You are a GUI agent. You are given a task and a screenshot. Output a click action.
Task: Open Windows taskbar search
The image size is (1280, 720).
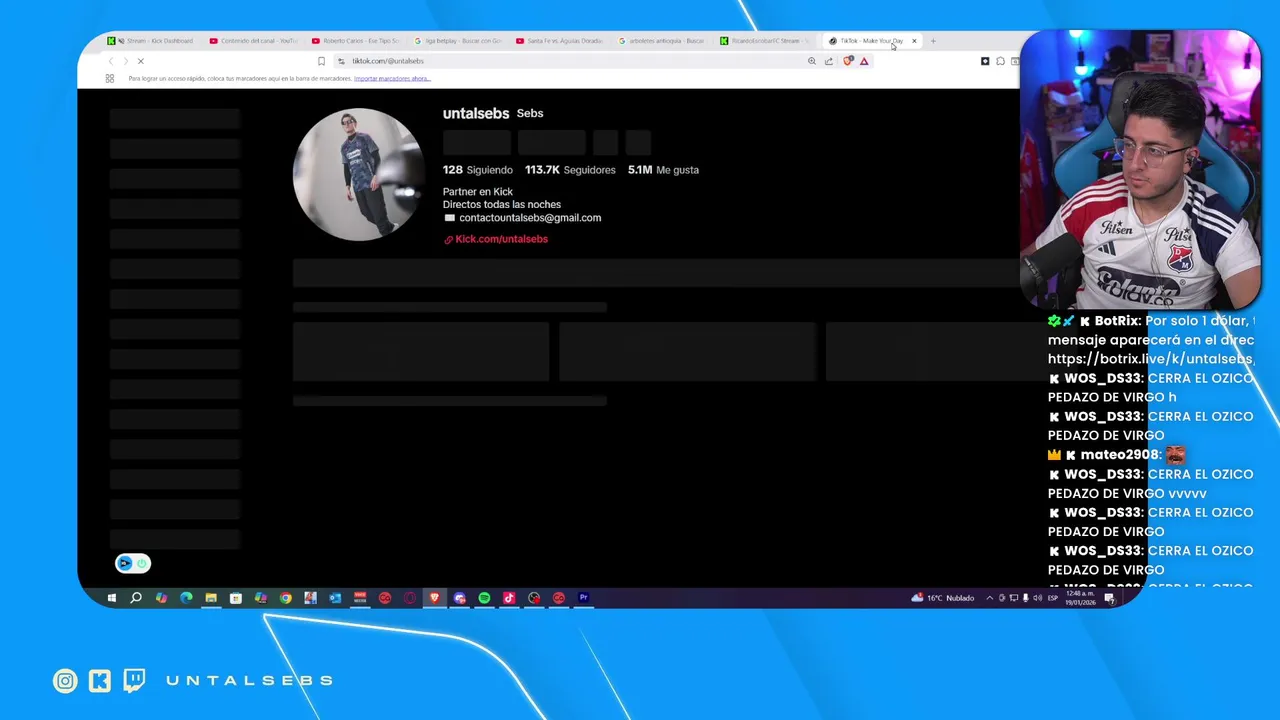pyautogui.click(x=136, y=598)
